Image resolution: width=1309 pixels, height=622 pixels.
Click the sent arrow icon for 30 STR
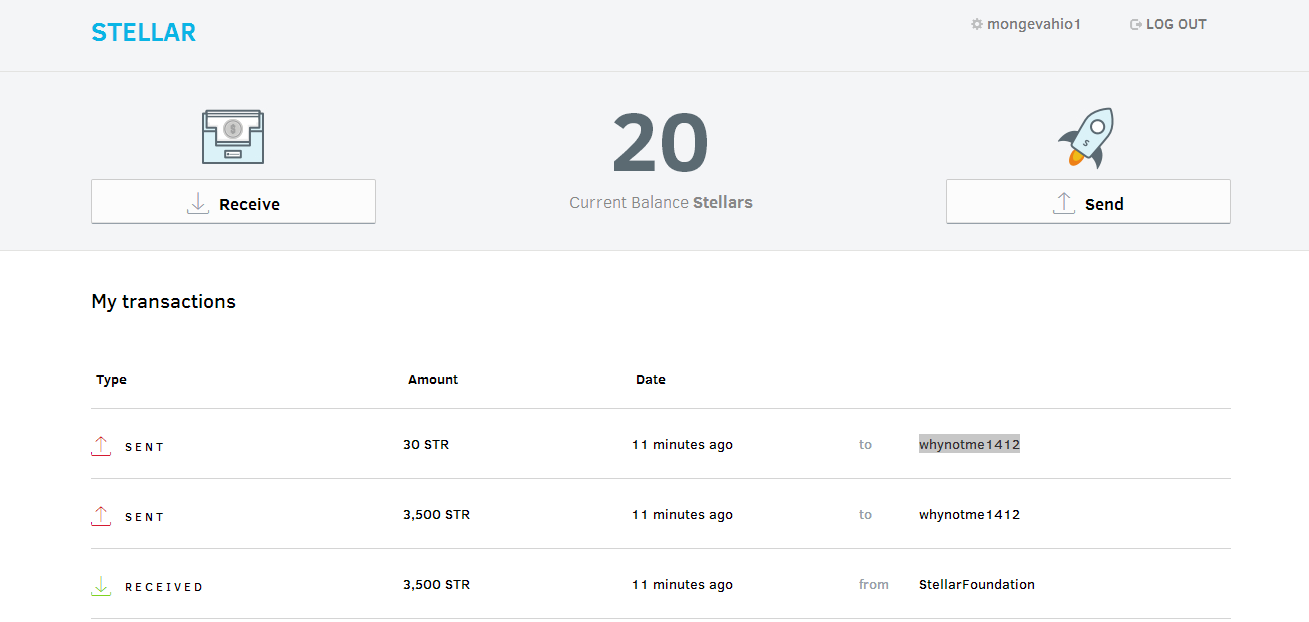101,446
